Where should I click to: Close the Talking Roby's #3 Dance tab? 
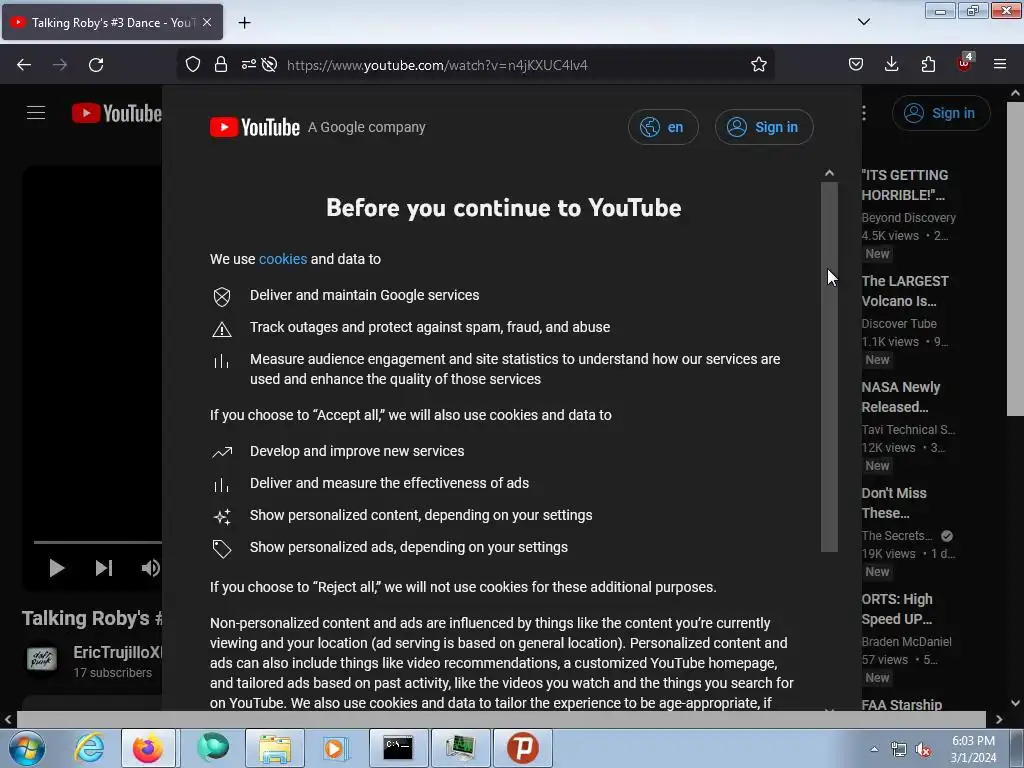click(x=207, y=22)
